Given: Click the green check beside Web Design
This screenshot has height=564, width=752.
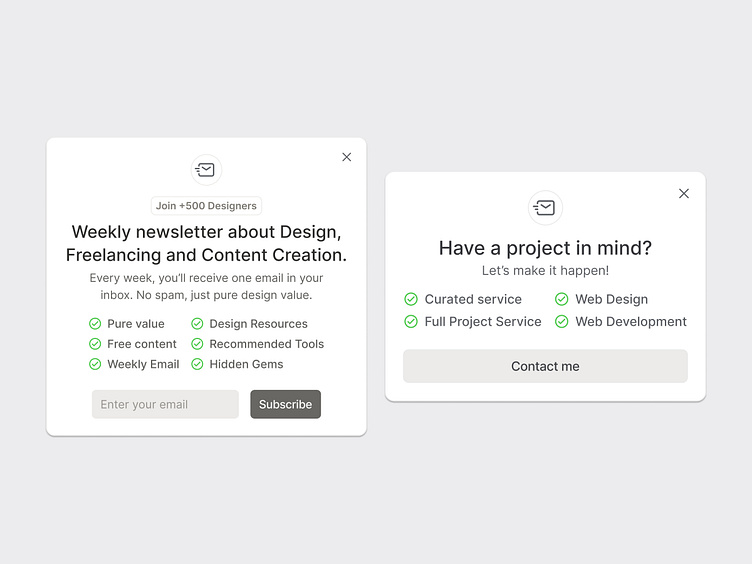Looking at the screenshot, I should point(562,299).
